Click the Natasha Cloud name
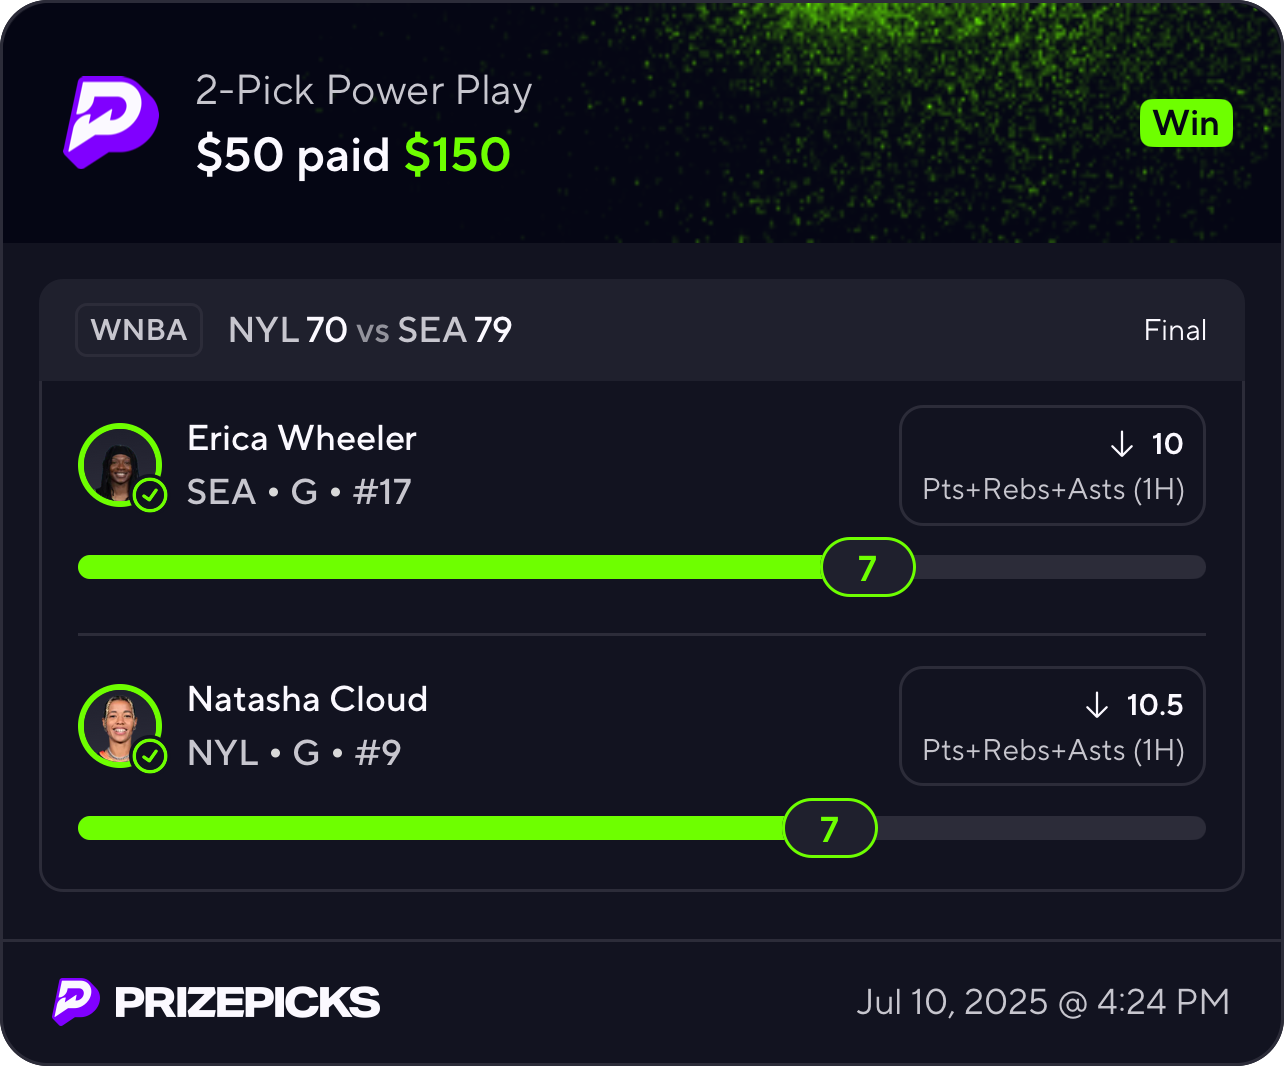 [x=308, y=699]
